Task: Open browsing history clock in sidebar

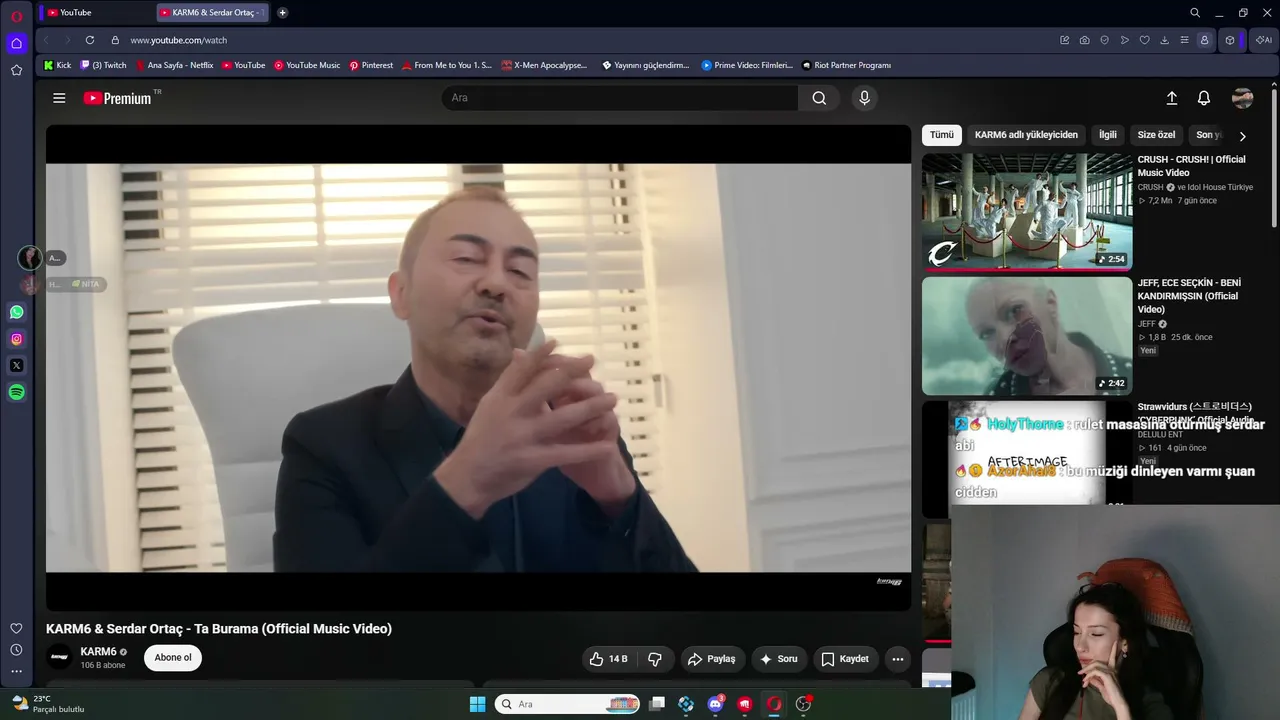Action: pos(16,650)
